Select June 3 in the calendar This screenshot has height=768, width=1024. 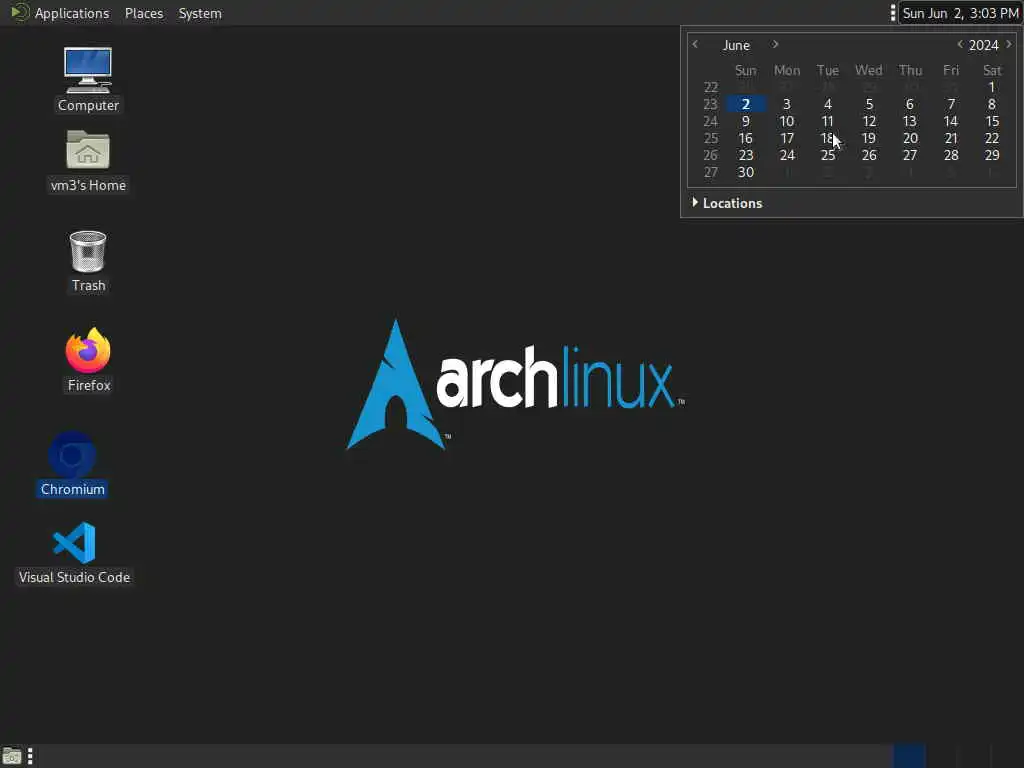[x=787, y=104]
